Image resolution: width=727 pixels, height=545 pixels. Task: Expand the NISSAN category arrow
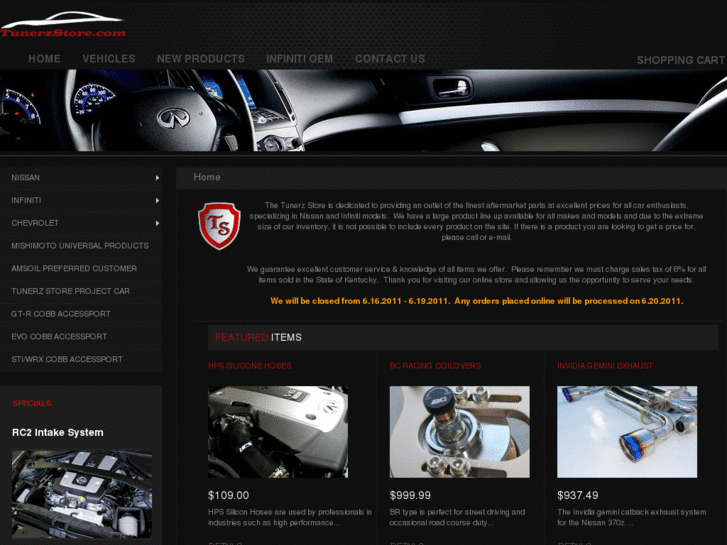(158, 178)
